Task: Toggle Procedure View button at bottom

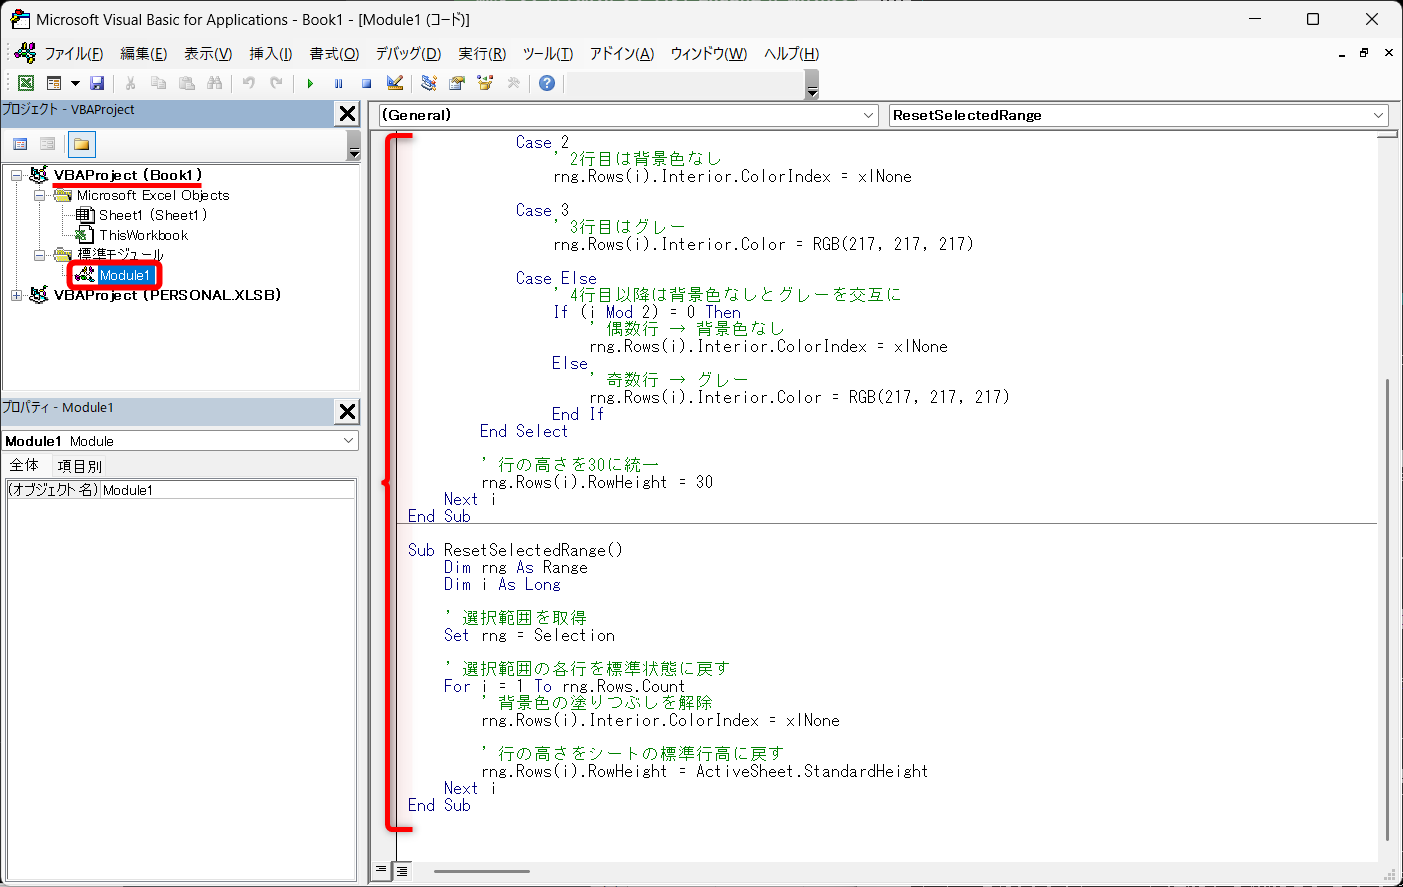Action: click(x=381, y=870)
